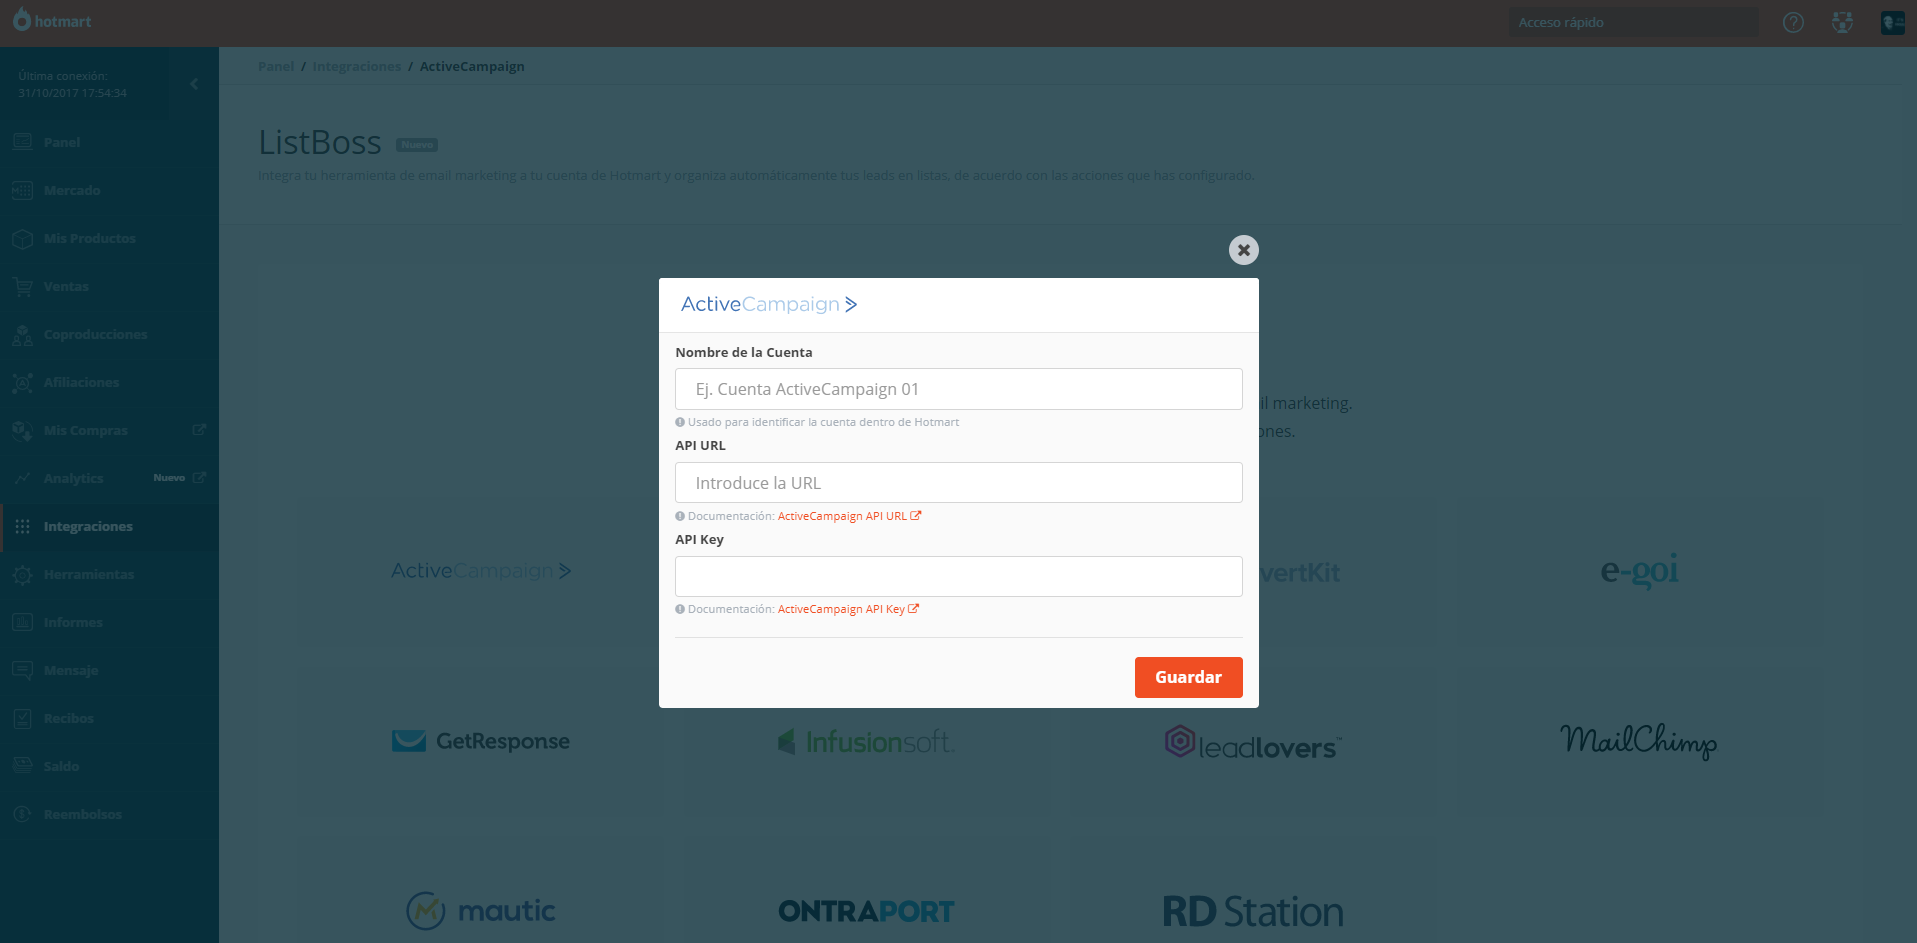Click the Mis Compras icon
This screenshot has height=943, width=1917.
[x=22, y=430]
